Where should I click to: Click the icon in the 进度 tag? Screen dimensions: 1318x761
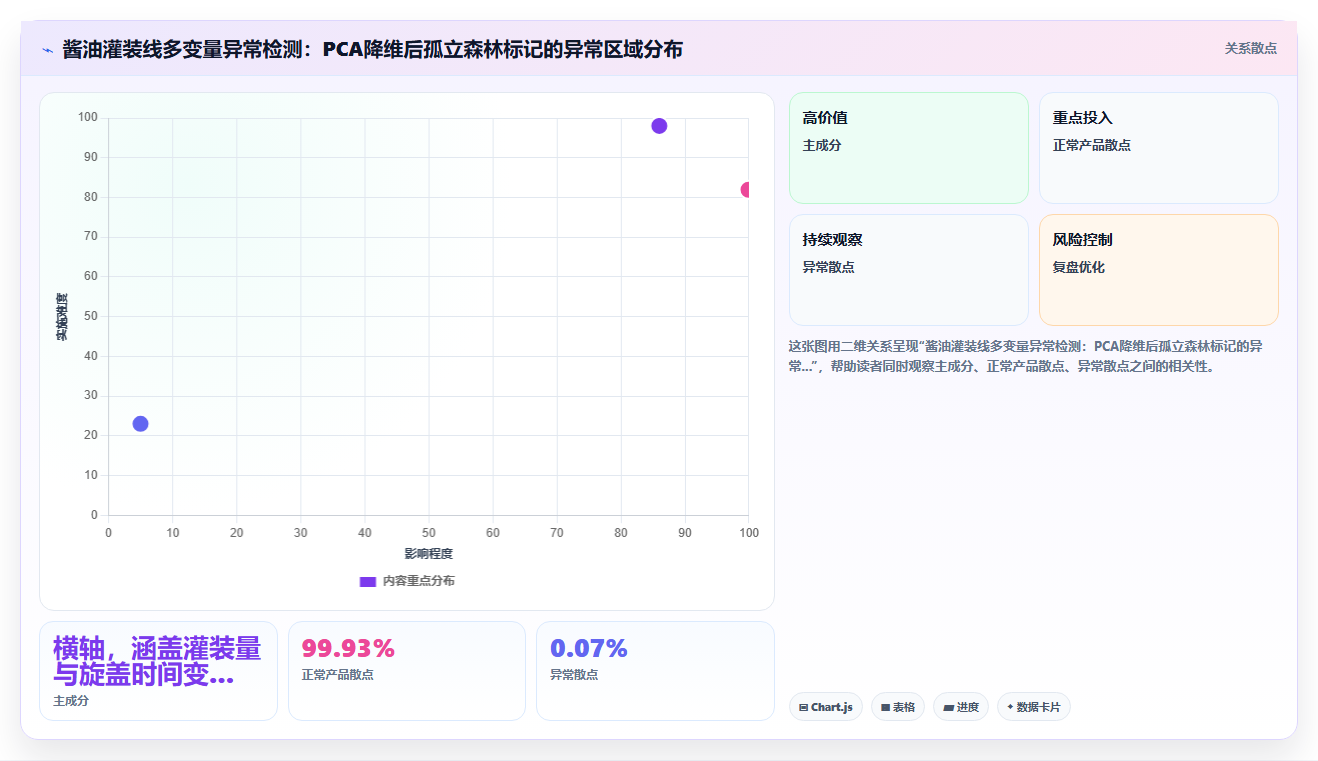948,707
